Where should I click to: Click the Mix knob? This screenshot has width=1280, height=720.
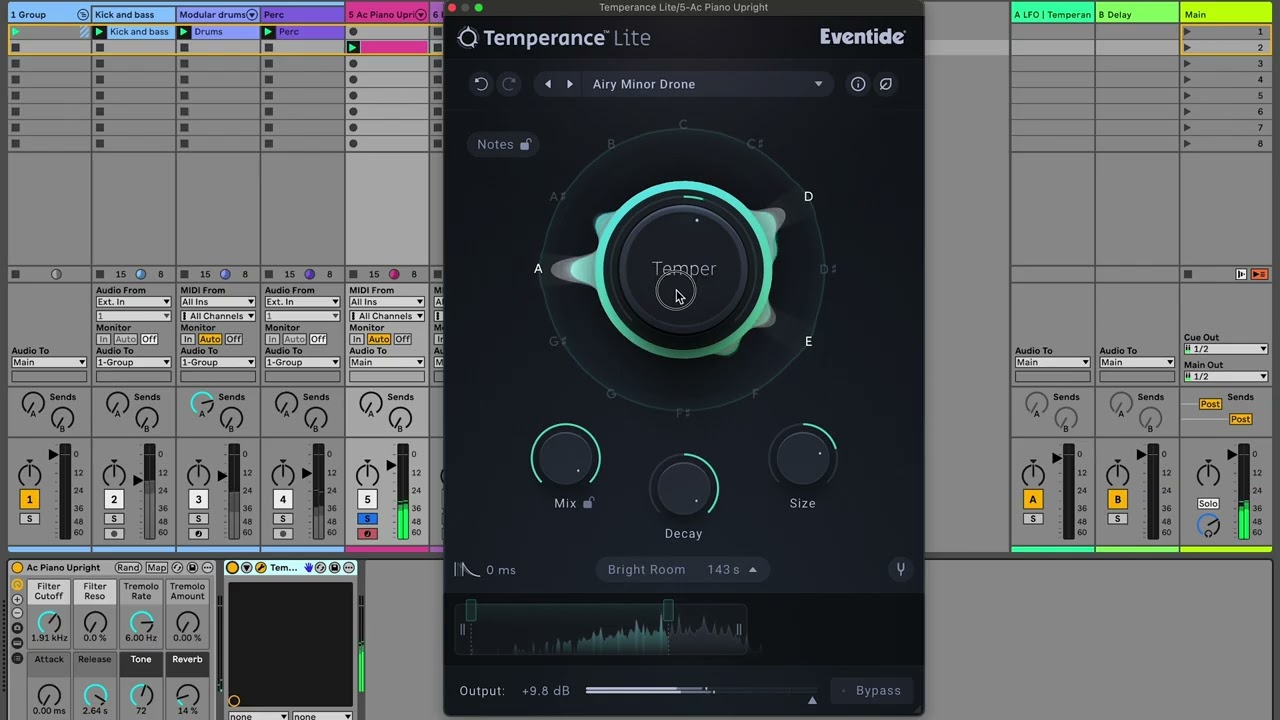pyautogui.click(x=566, y=458)
